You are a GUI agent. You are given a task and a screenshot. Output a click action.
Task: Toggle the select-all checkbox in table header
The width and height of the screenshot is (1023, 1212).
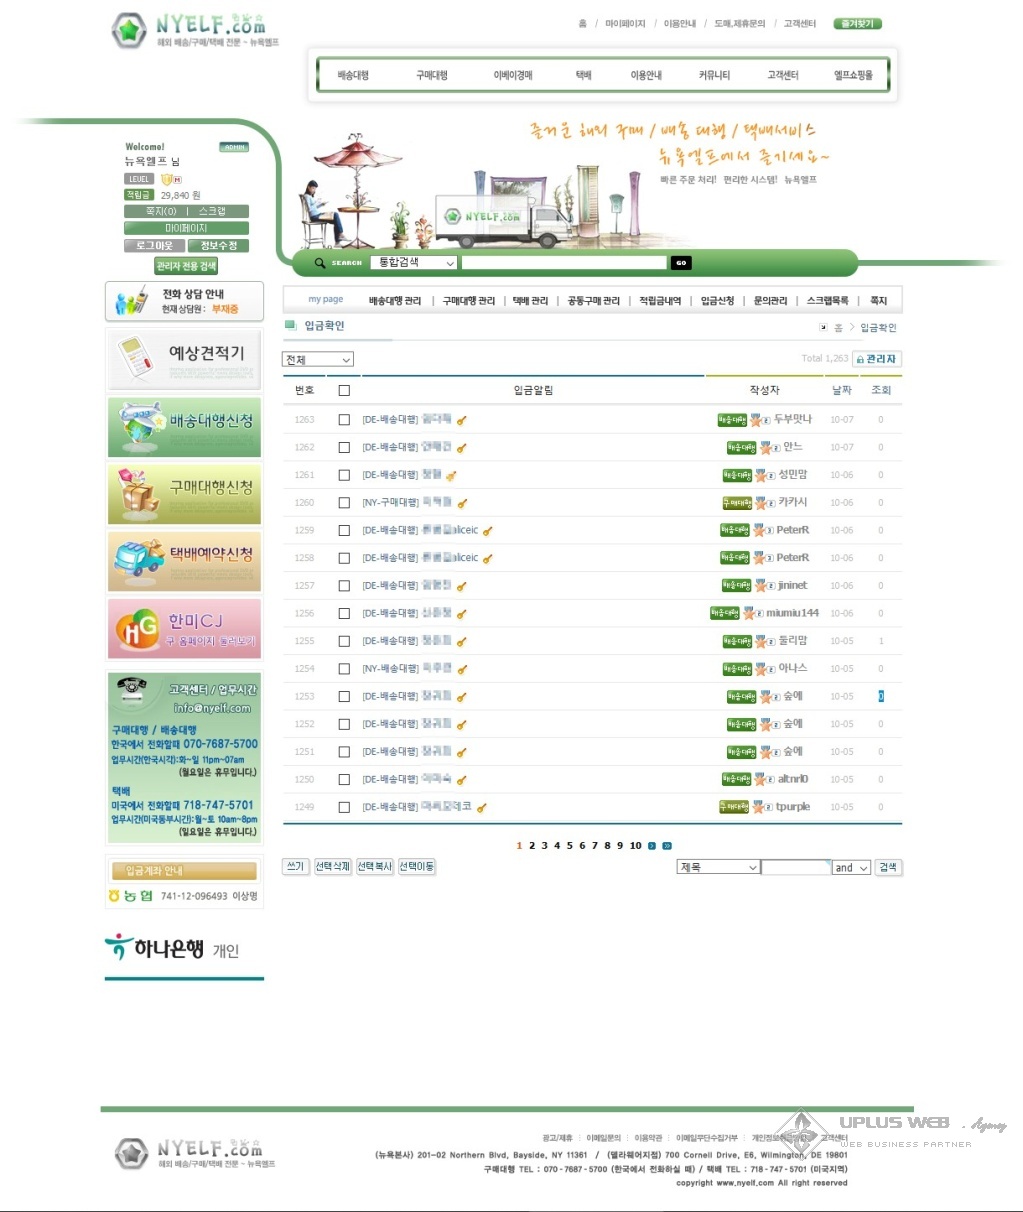coord(344,391)
